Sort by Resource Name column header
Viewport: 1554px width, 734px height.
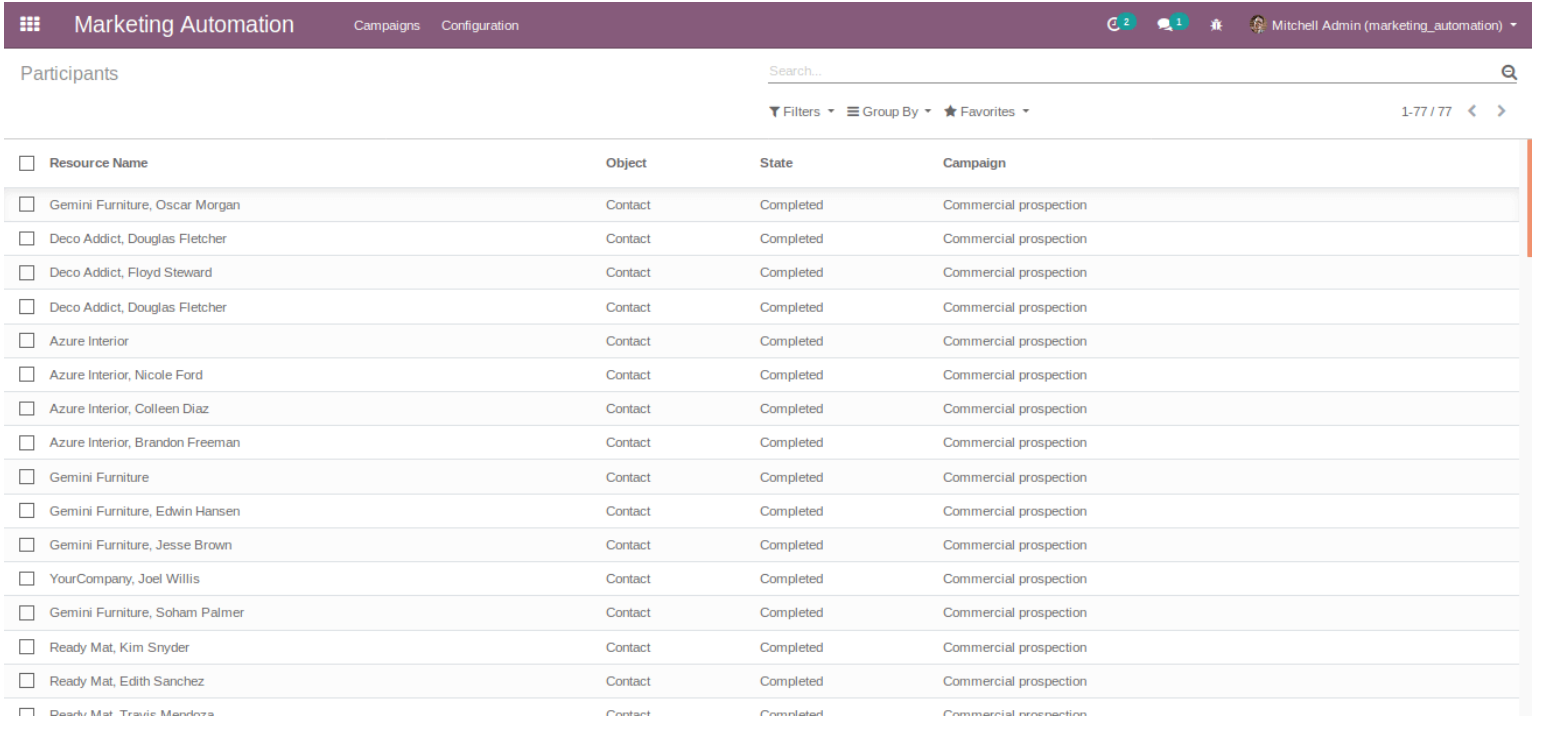click(98, 163)
